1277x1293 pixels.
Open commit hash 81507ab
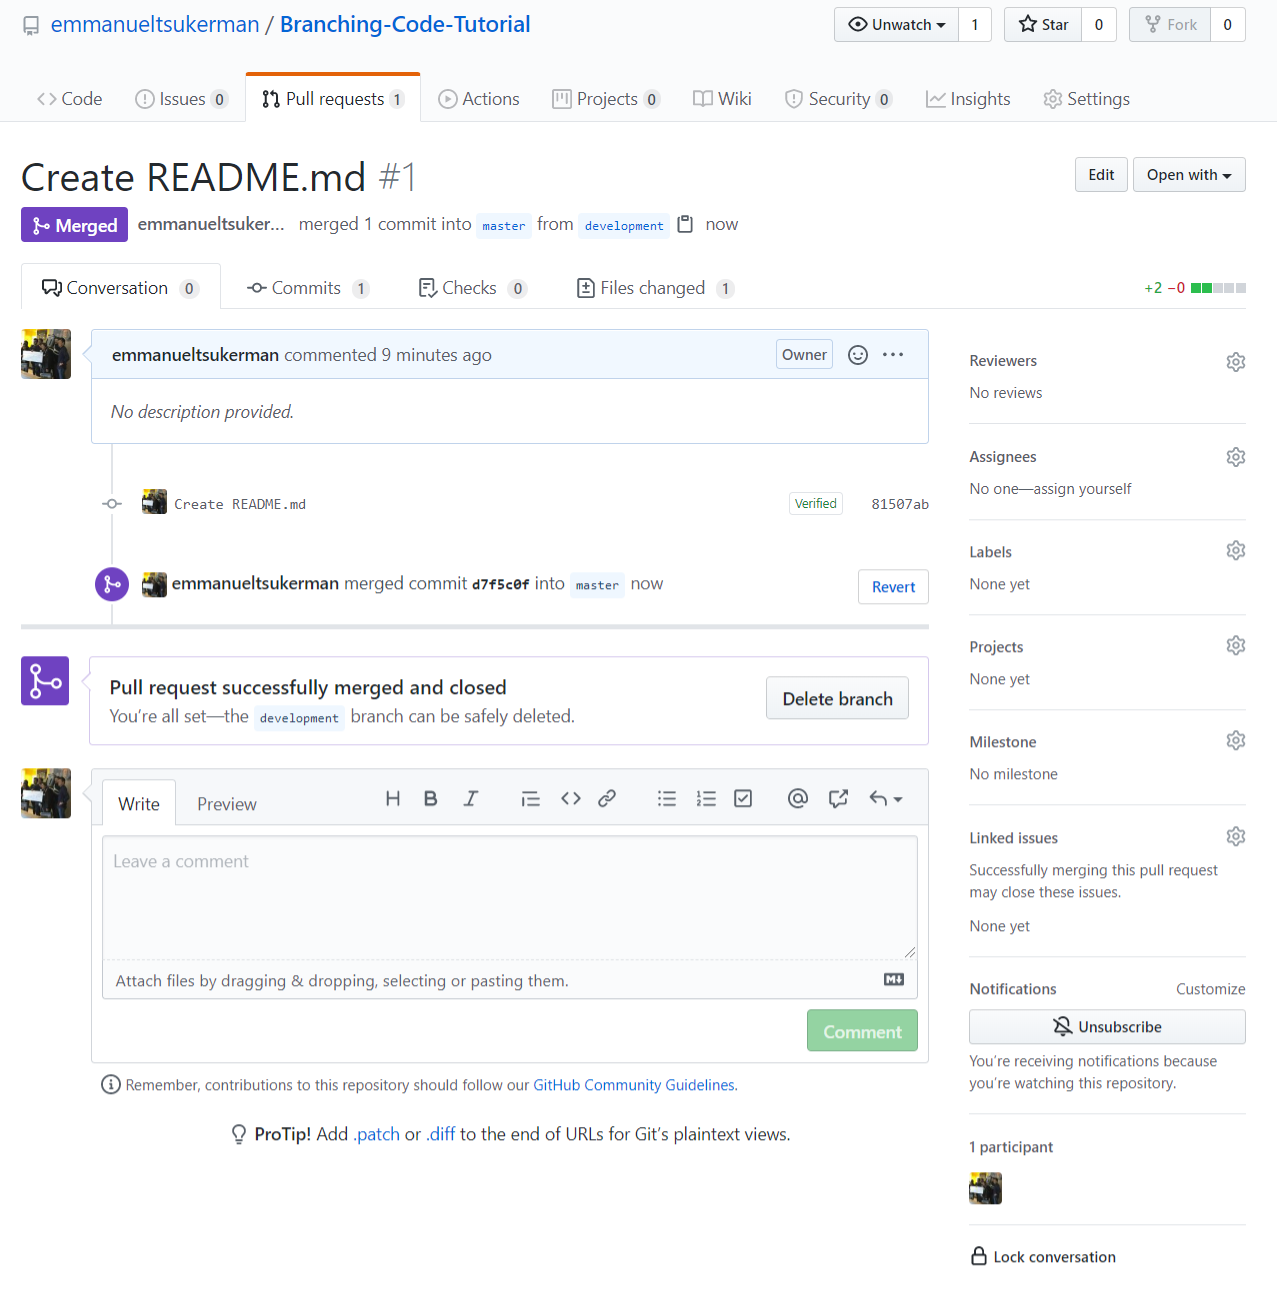point(900,504)
